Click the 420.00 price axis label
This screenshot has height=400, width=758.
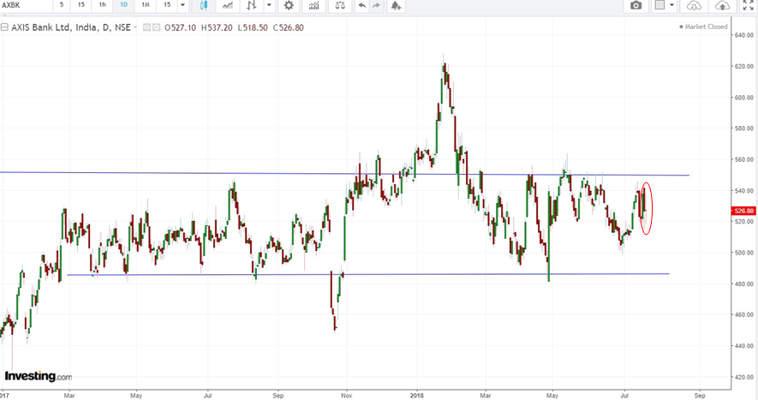coord(743,377)
